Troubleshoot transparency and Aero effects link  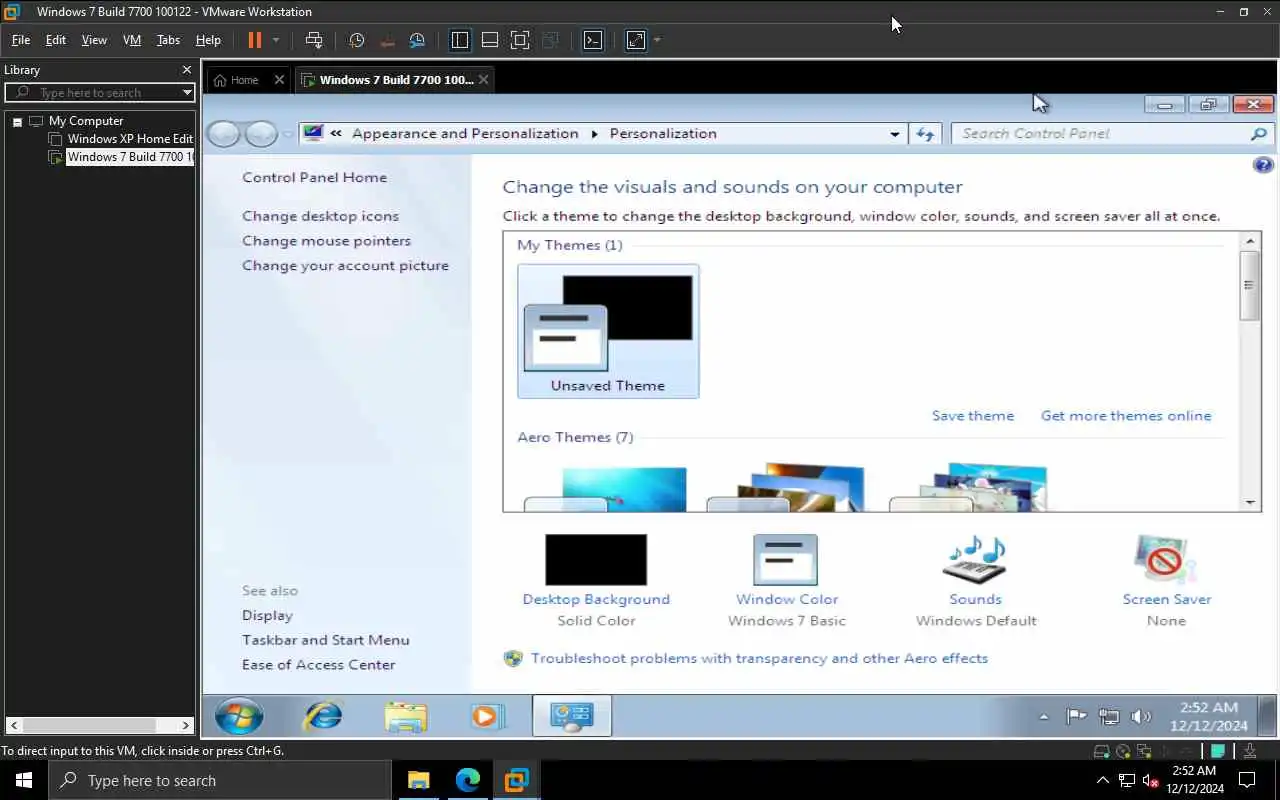[759, 659]
